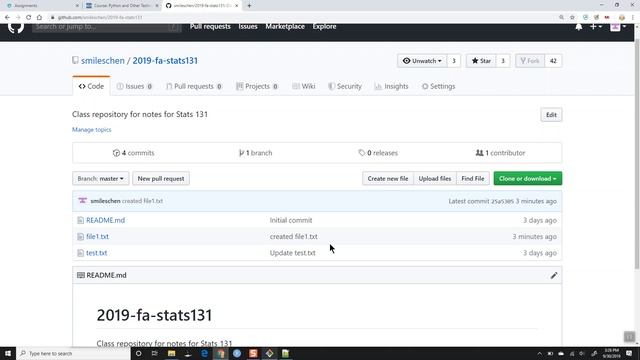The width and height of the screenshot is (640, 360).
Task: Expand Clone or download dropdown
Action: (528, 178)
